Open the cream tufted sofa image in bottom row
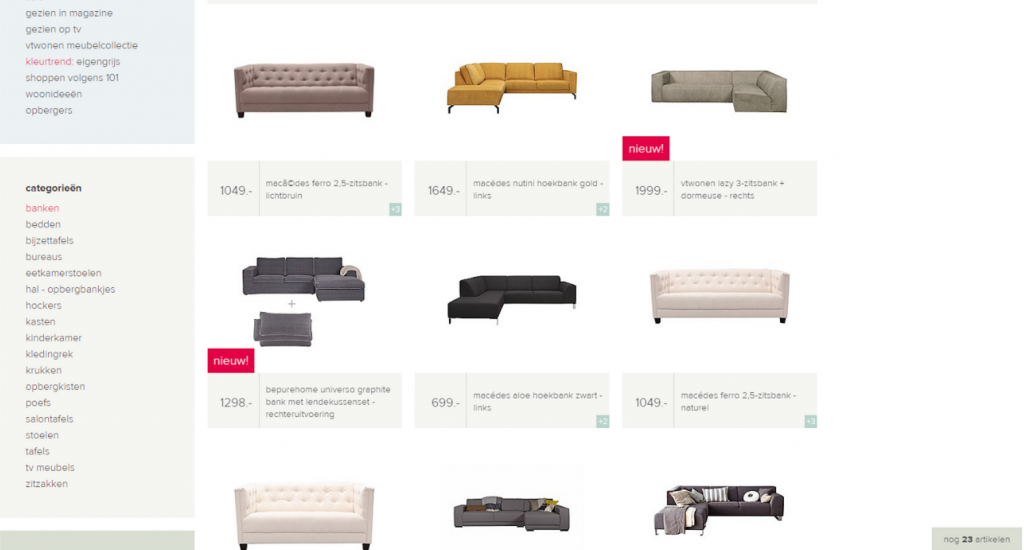This screenshot has width=1024, height=550. click(x=304, y=516)
